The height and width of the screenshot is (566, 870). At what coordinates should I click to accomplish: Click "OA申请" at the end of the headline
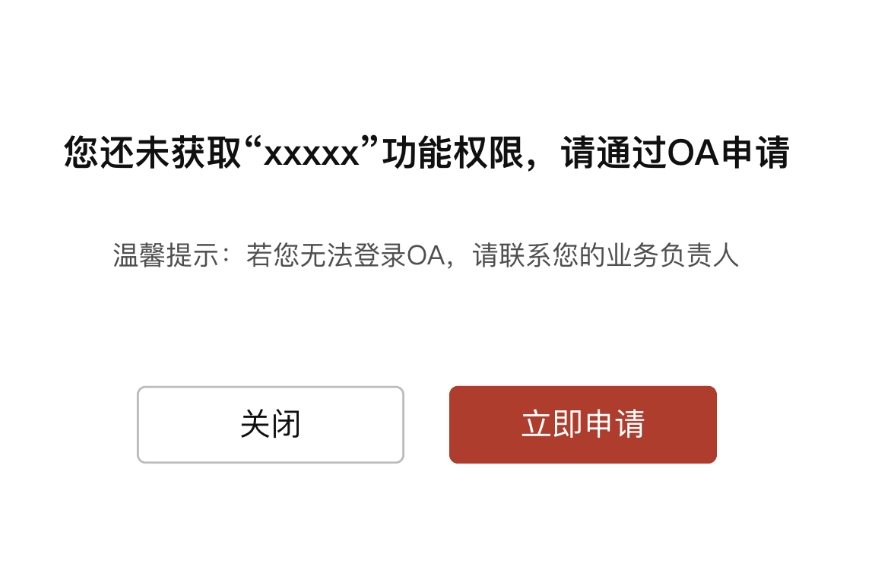(728, 152)
